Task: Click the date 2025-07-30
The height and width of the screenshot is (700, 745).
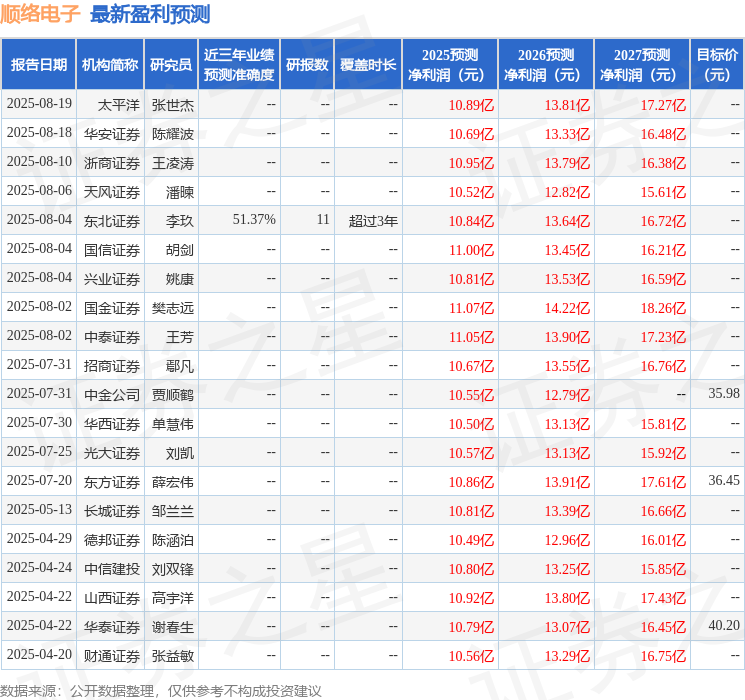Action: point(39,422)
